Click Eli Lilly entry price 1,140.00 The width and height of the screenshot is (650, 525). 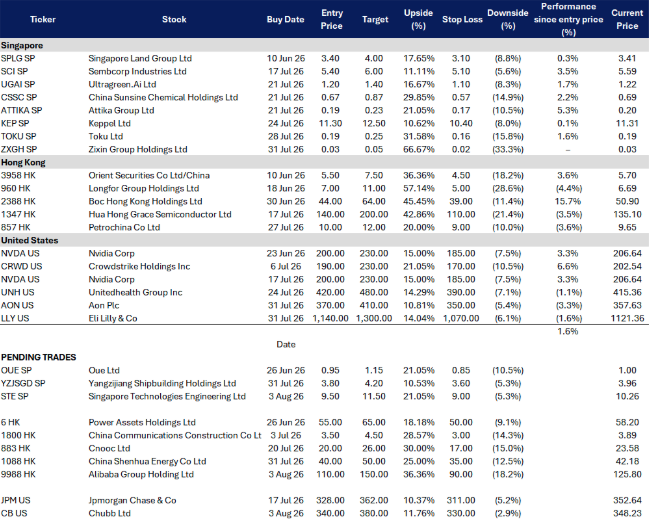tap(330, 318)
